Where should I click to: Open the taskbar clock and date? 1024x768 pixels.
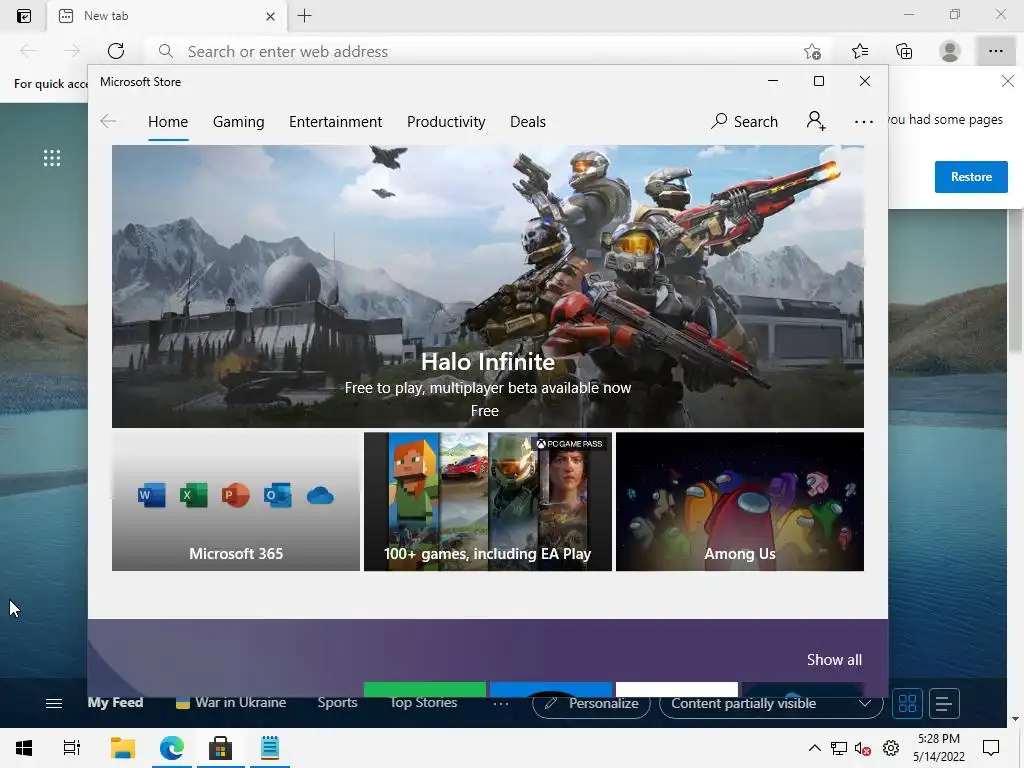click(938, 748)
